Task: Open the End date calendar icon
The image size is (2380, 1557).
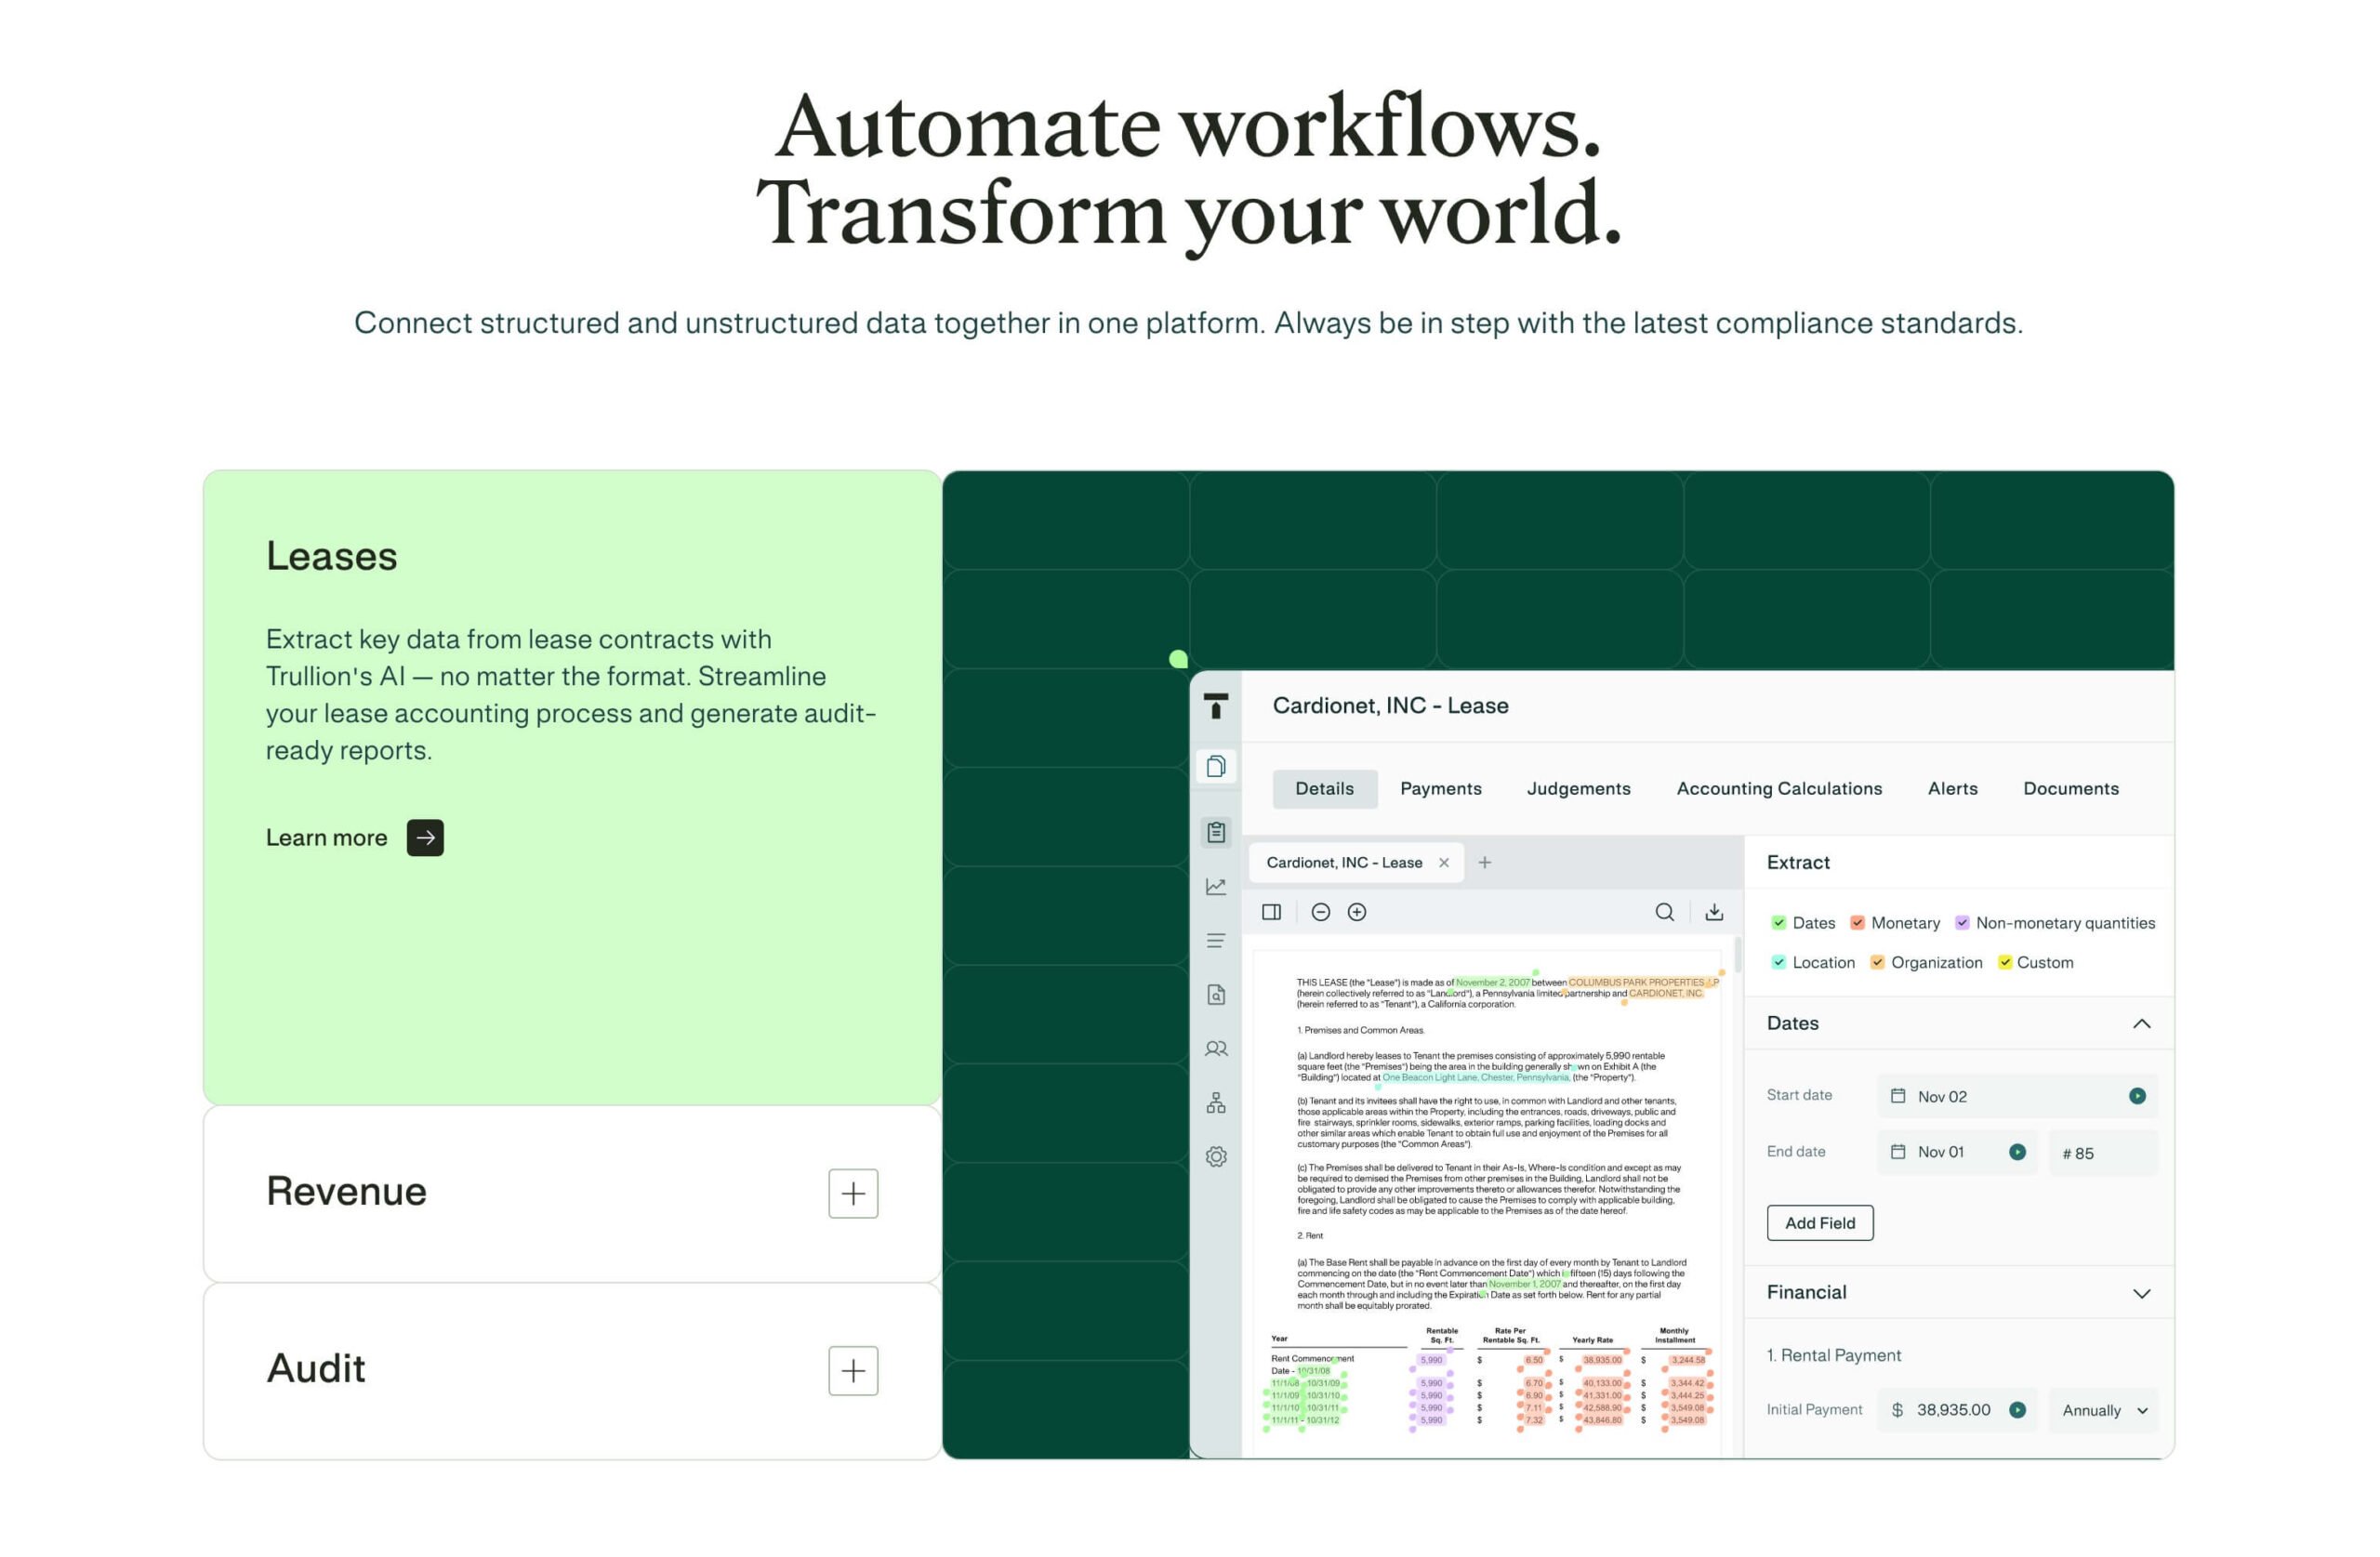Action: coord(1897,1152)
